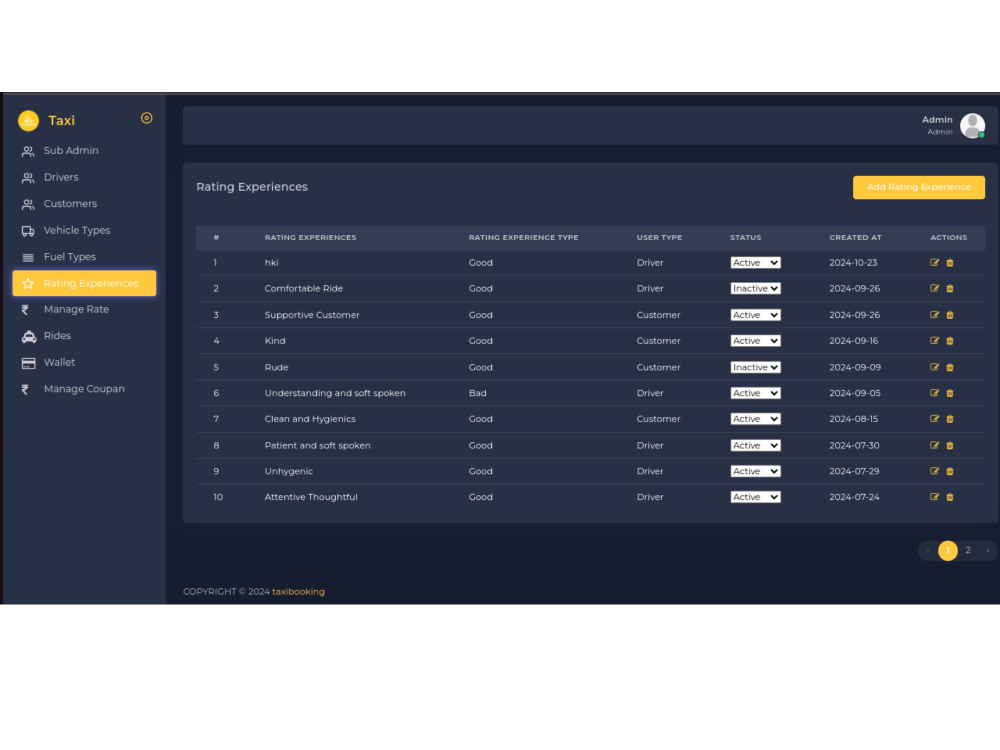The width and height of the screenshot is (1000, 750).
Task: Open status dropdown for Rude
Action: [x=755, y=367]
